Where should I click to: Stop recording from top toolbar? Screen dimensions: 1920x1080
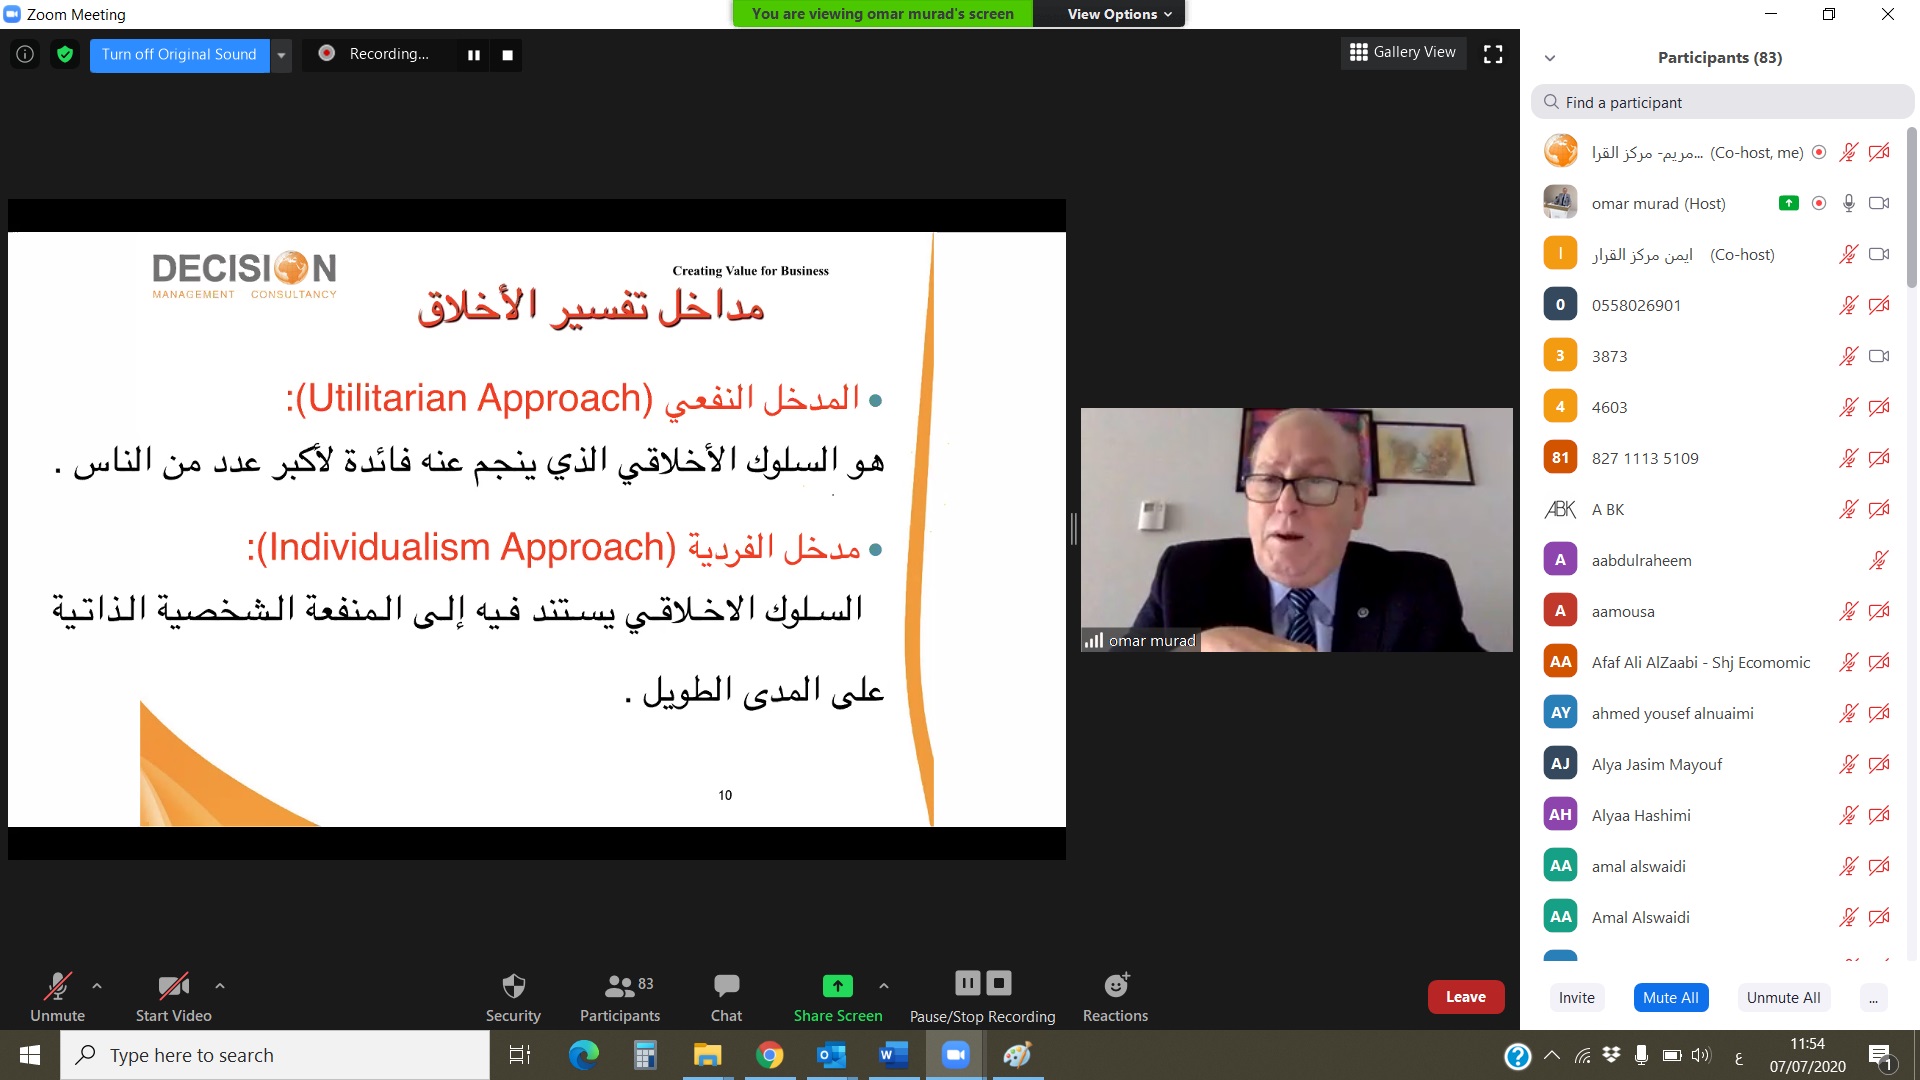pyautogui.click(x=507, y=55)
